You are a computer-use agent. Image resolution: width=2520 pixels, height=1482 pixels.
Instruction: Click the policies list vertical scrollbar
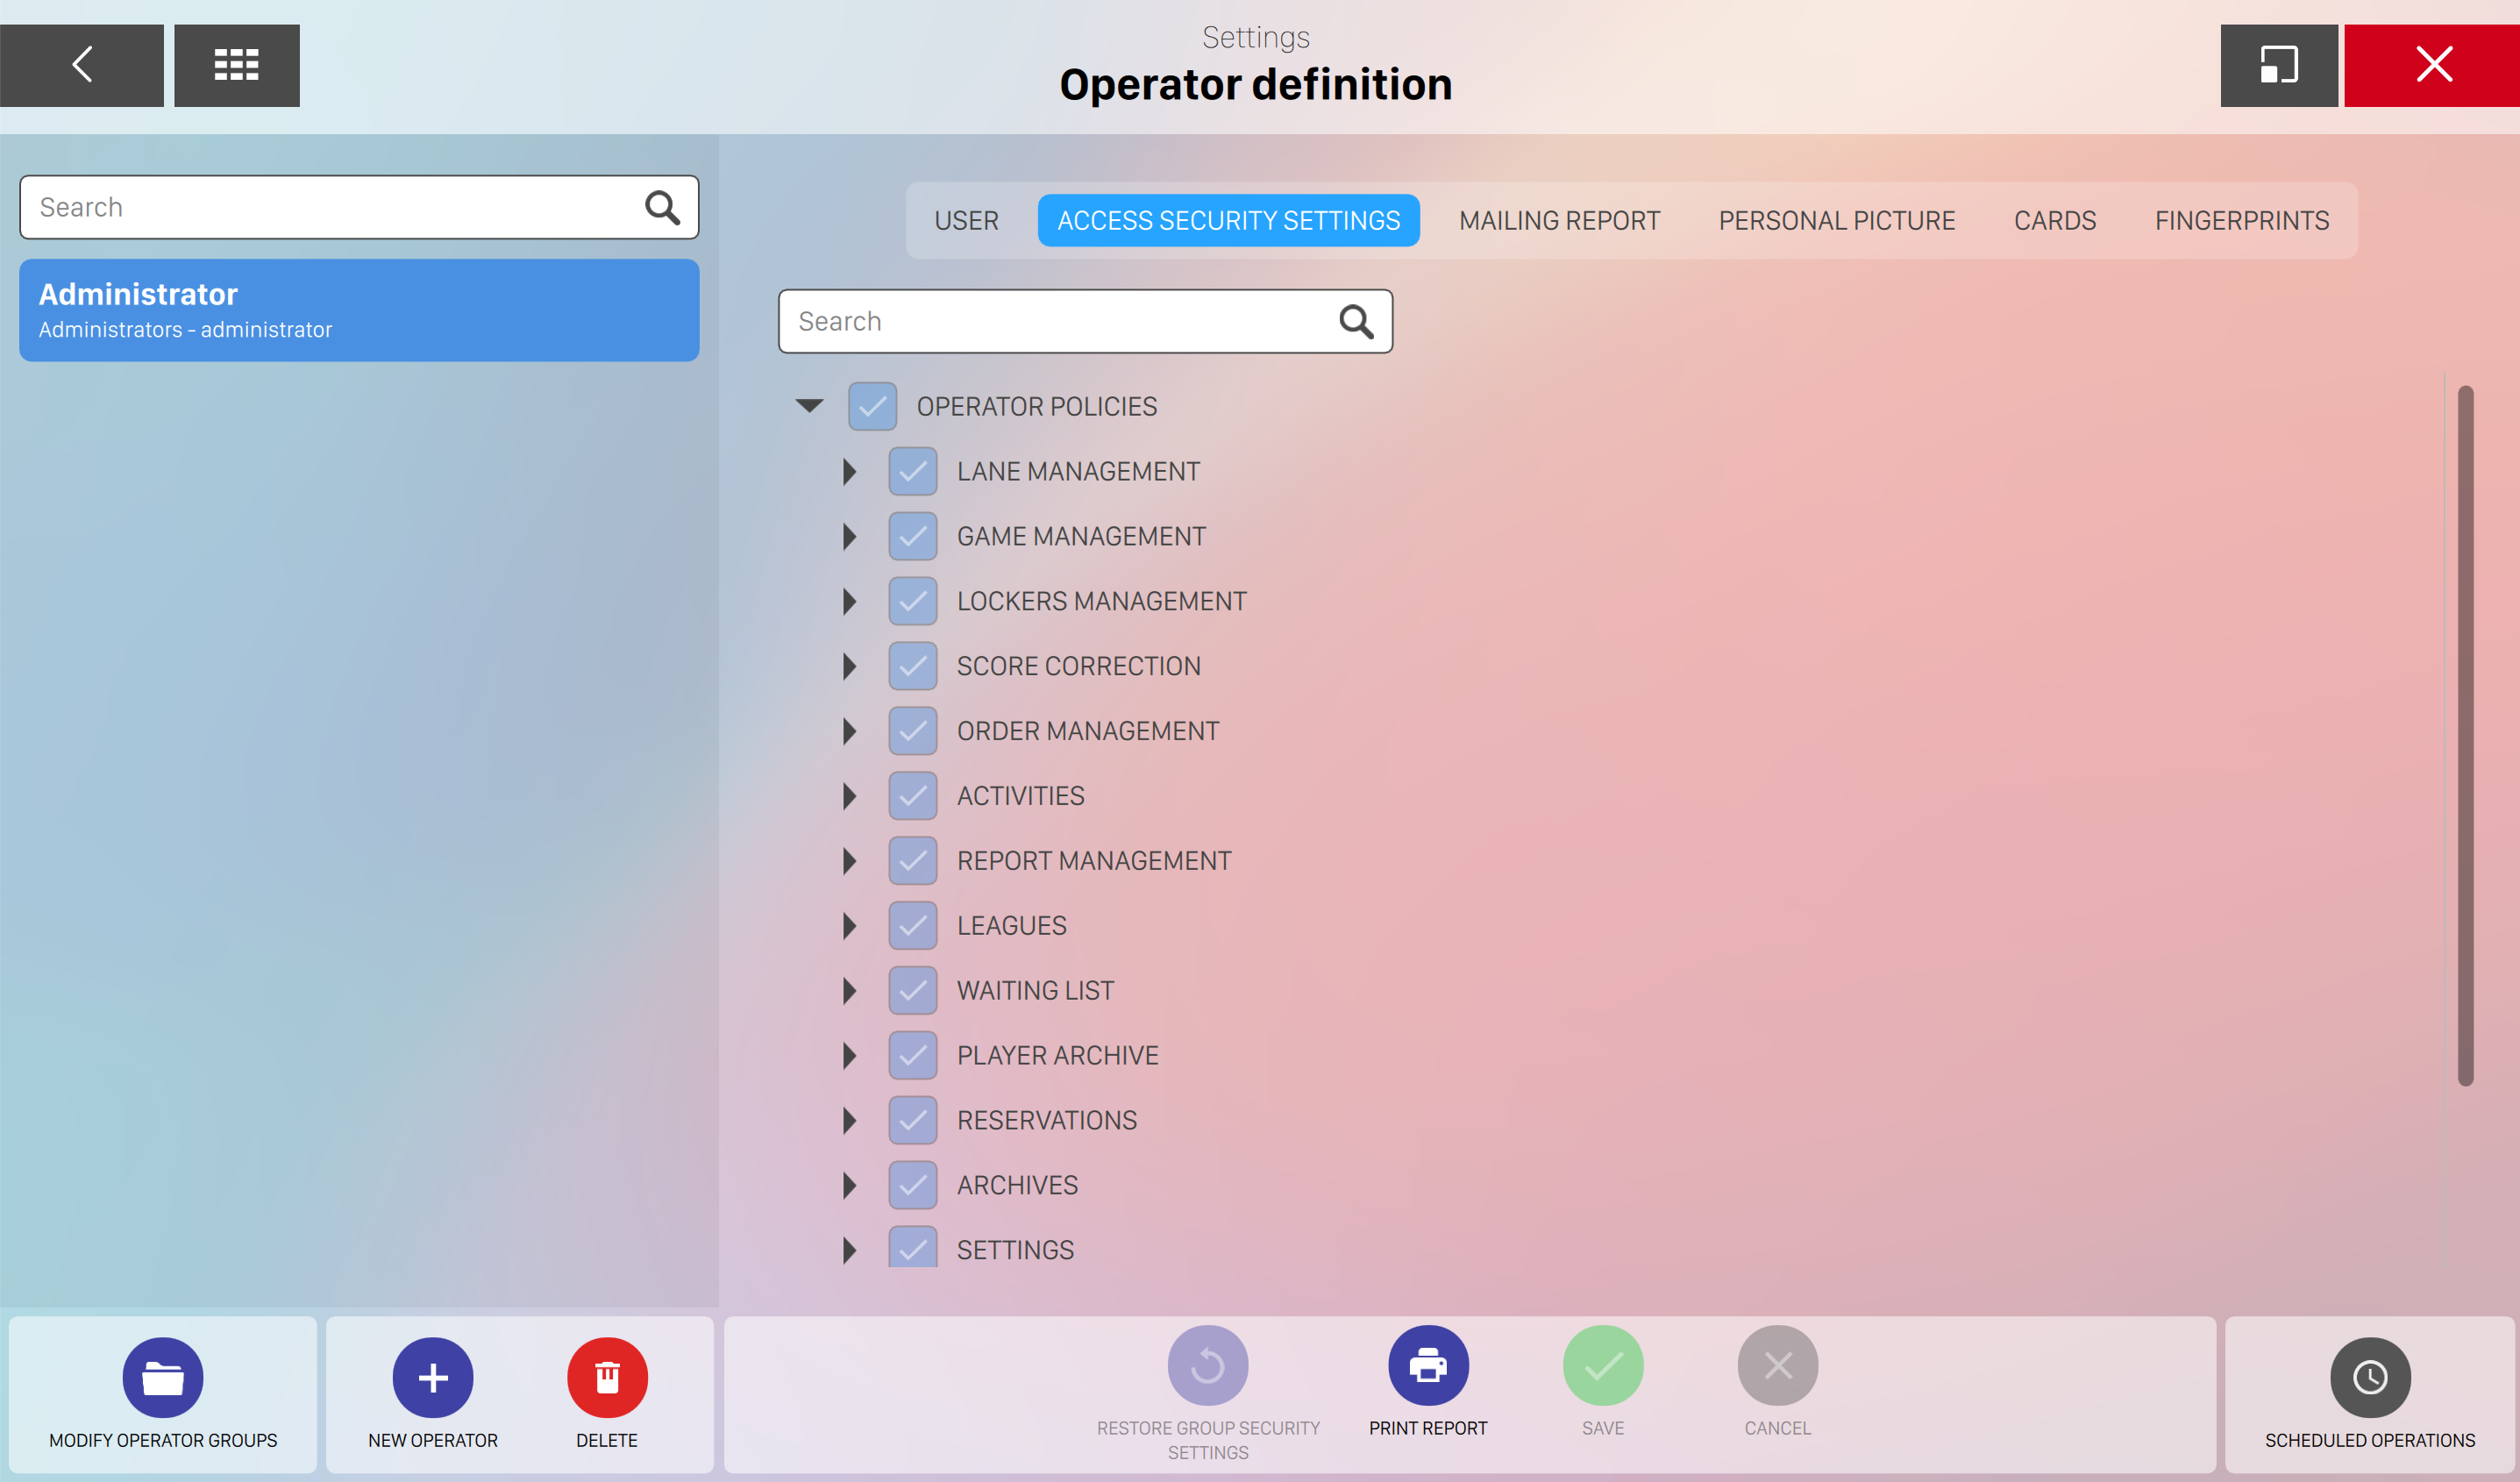click(2465, 735)
